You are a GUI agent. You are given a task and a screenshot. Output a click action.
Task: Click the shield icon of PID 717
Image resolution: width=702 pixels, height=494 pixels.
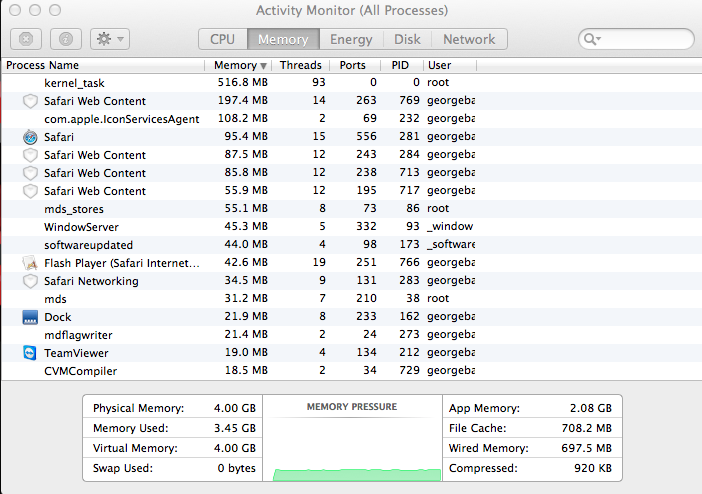point(30,191)
